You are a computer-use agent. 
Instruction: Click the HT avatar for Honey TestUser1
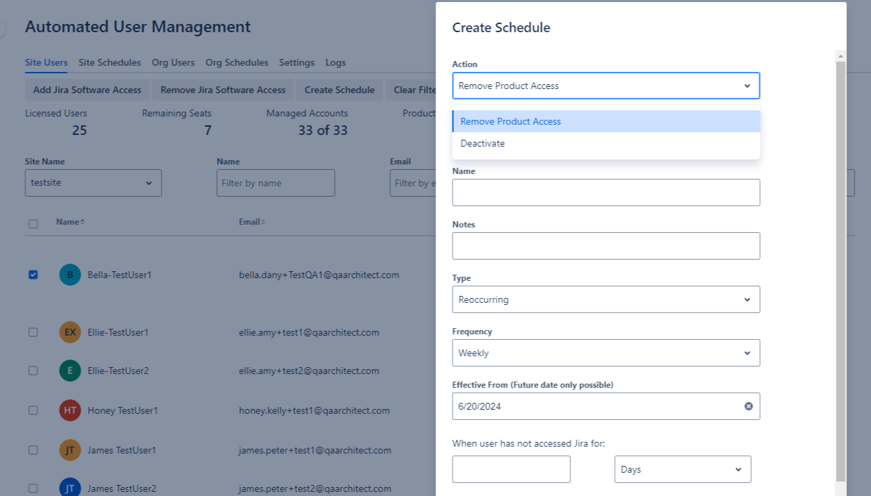[70, 410]
